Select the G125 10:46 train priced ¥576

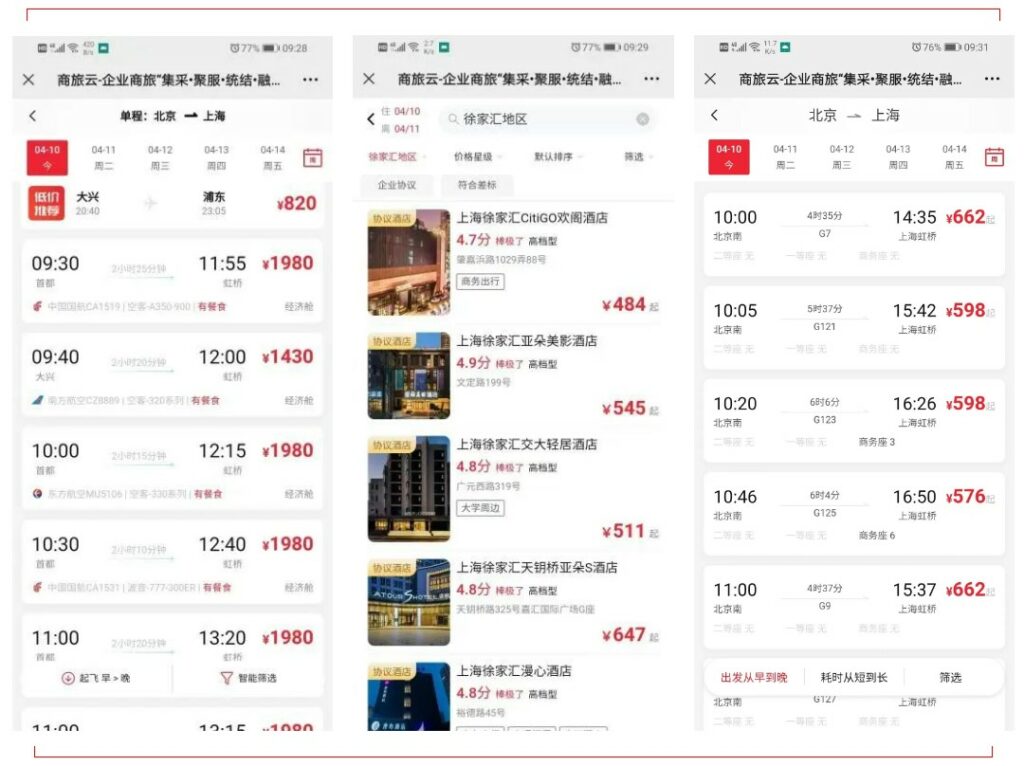(x=854, y=514)
